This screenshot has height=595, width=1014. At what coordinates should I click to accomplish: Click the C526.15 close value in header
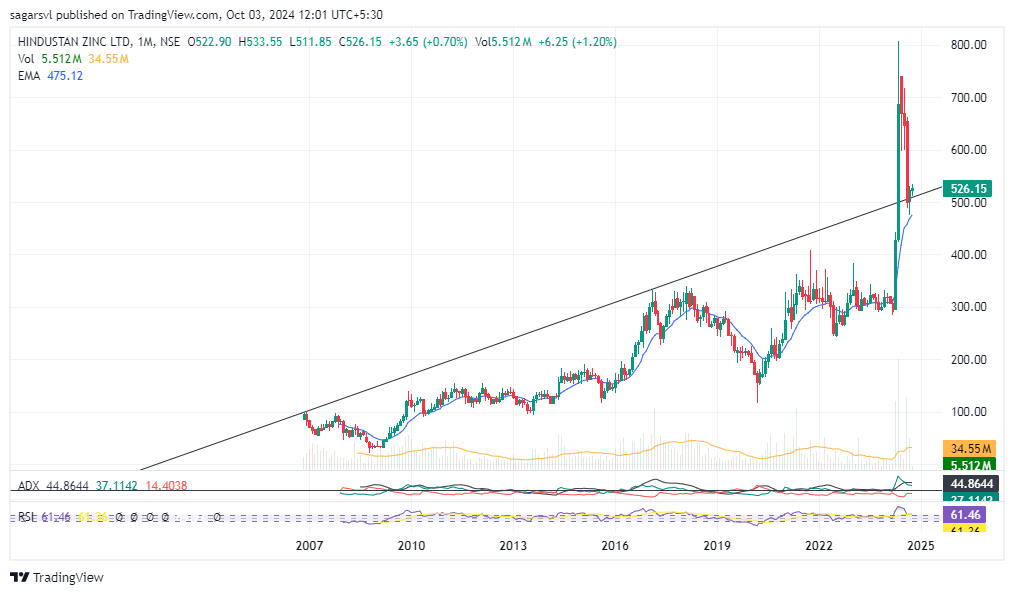click(x=360, y=42)
